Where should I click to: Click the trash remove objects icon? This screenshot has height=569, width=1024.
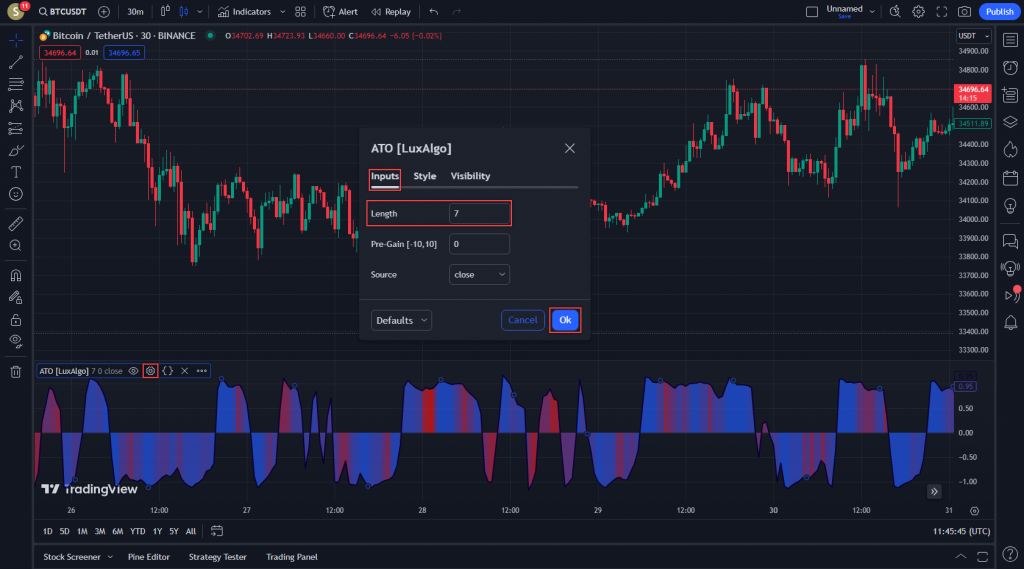pyautogui.click(x=16, y=372)
